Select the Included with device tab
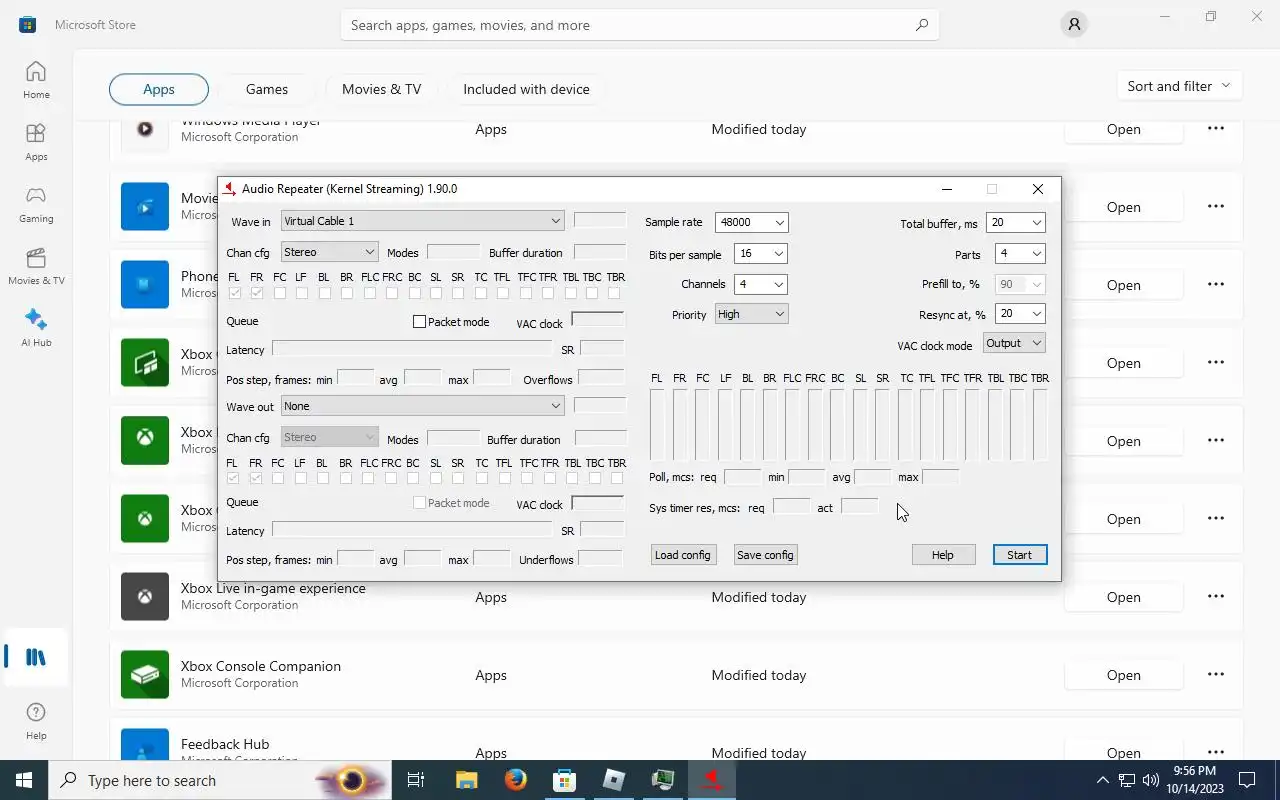Viewport: 1280px width, 800px height. (526, 89)
